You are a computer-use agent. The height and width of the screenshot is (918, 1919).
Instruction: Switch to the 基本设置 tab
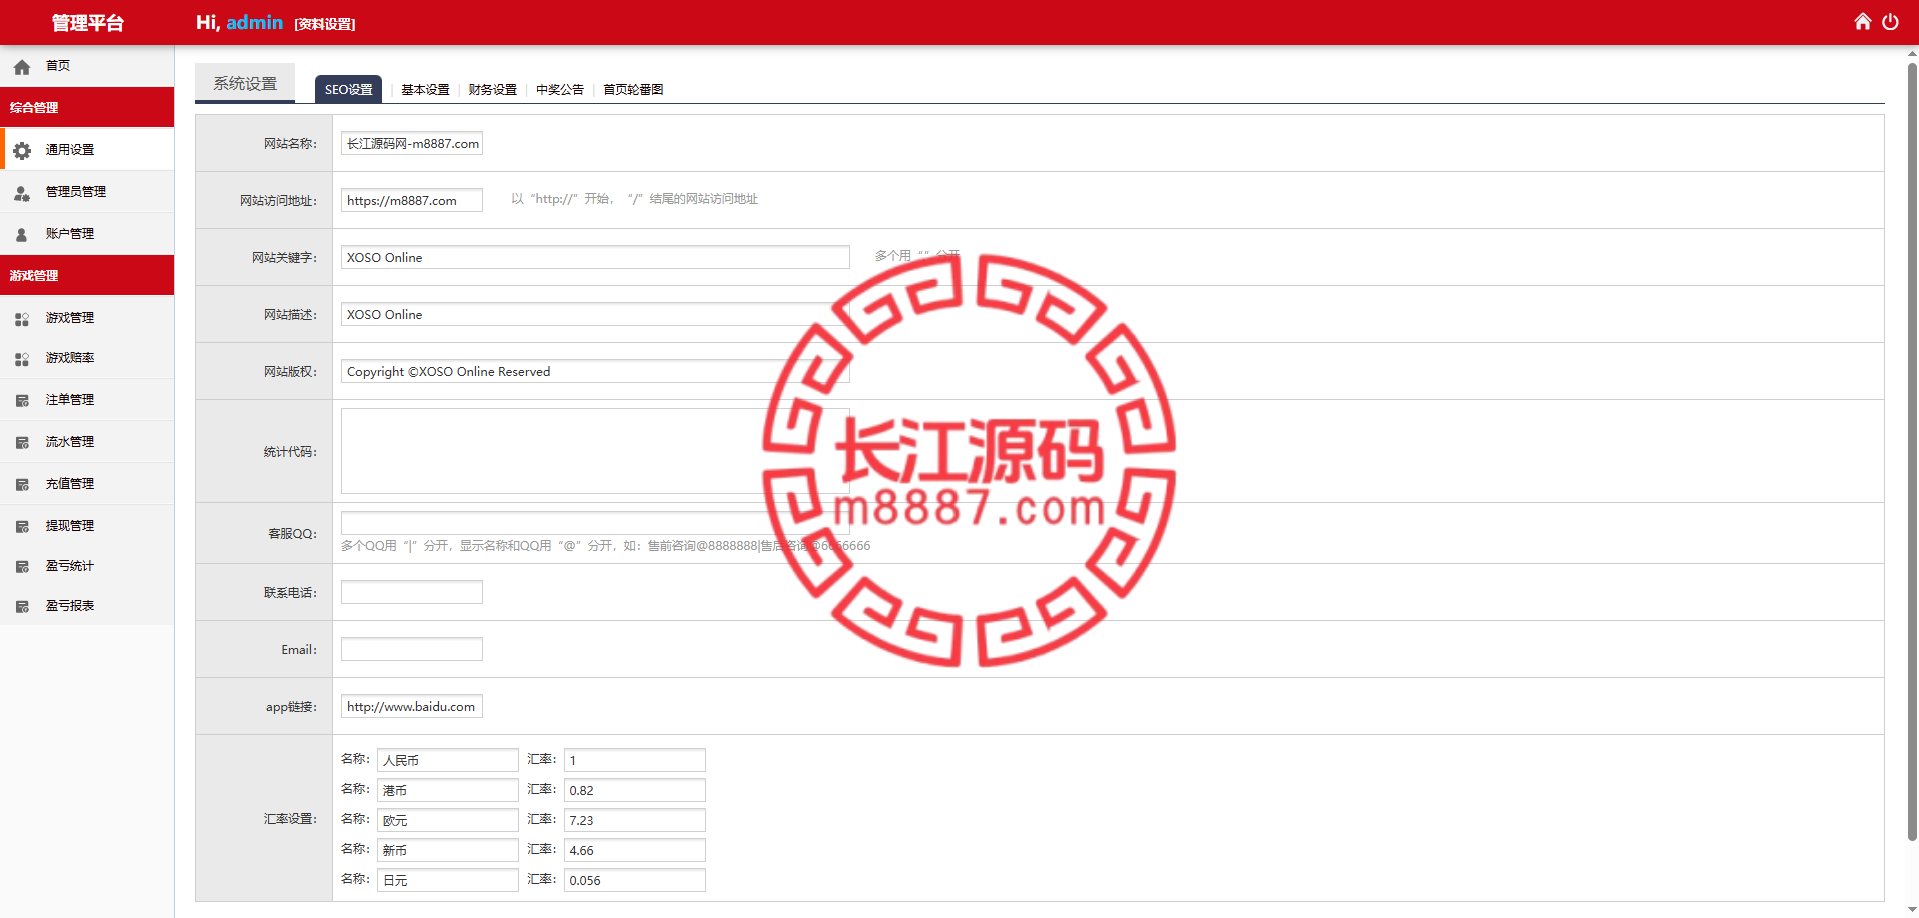tap(425, 89)
